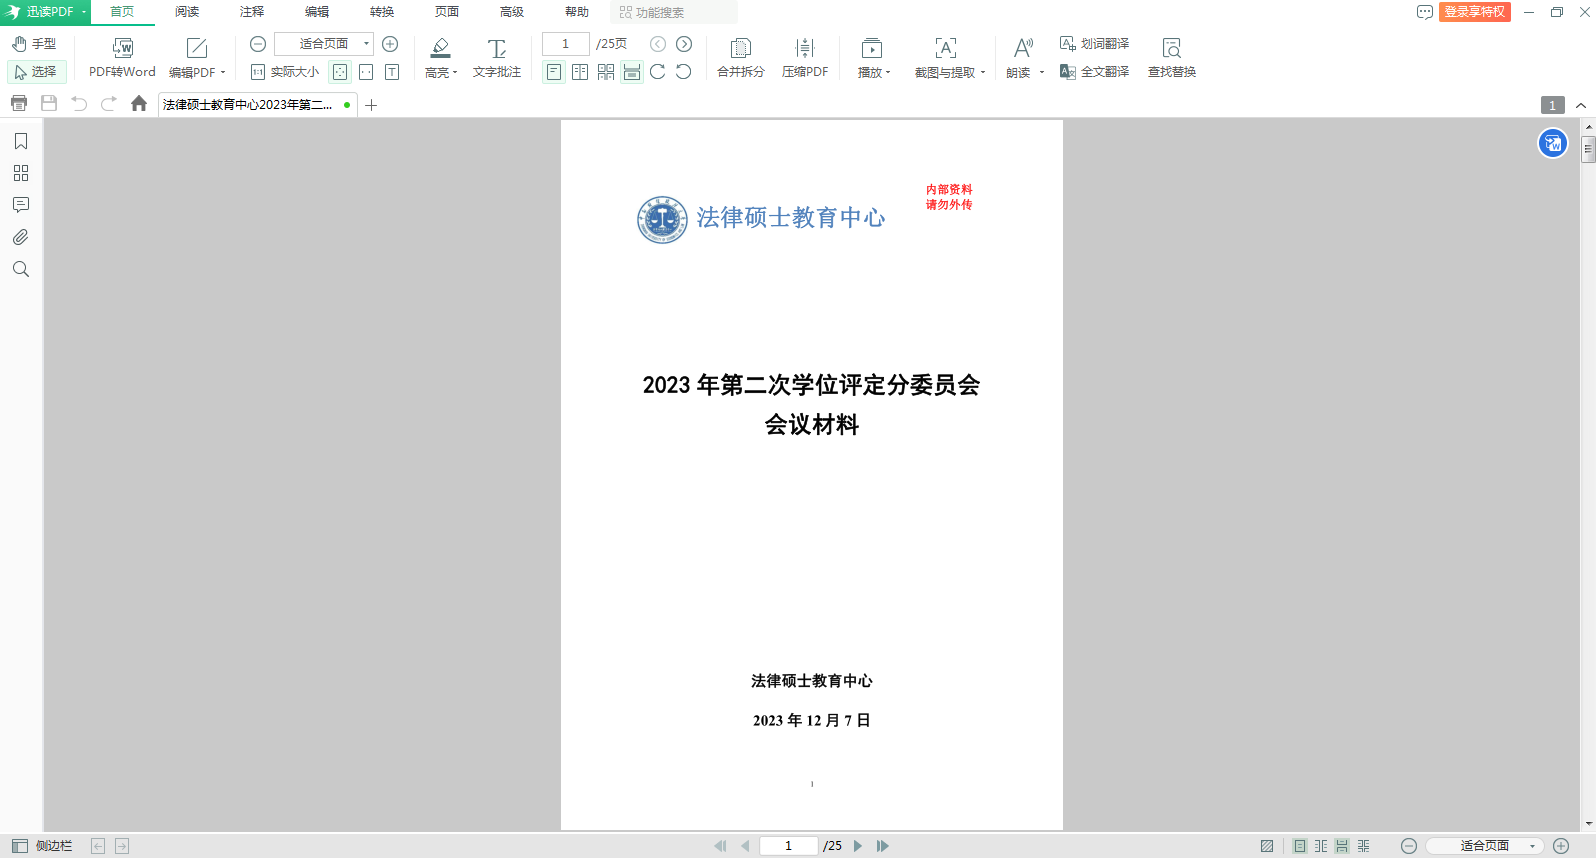Switch to the 注释 menu tab

coord(252,12)
